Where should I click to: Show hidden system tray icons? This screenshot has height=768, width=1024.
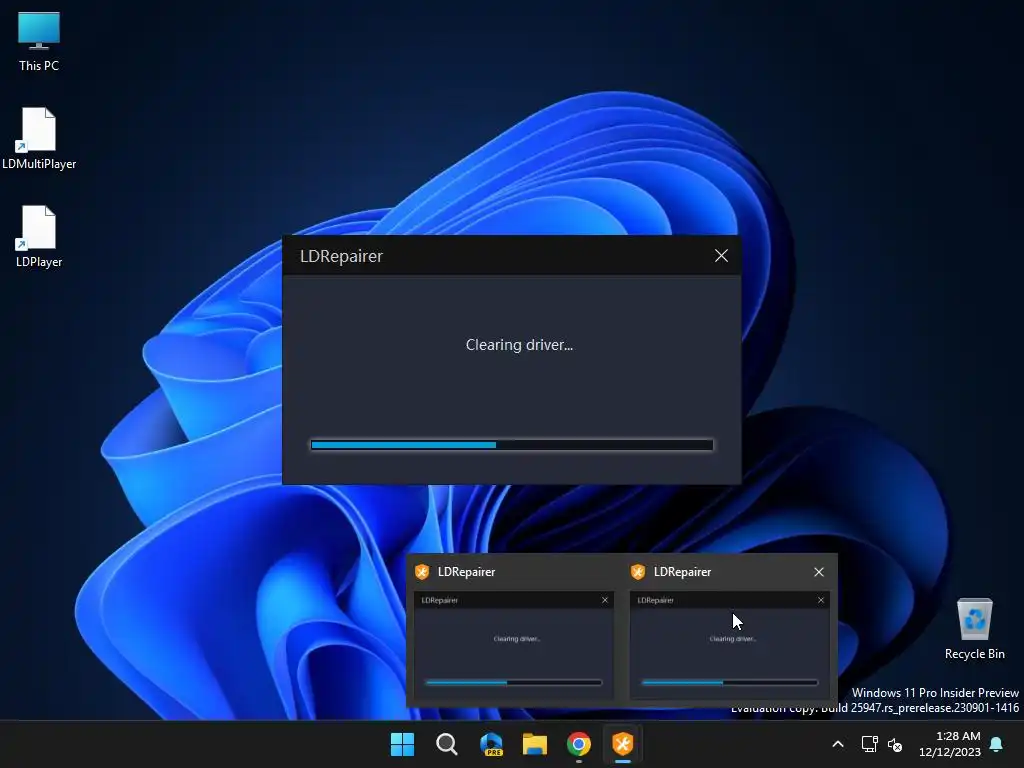pyautogui.click(x=838, y=744)
